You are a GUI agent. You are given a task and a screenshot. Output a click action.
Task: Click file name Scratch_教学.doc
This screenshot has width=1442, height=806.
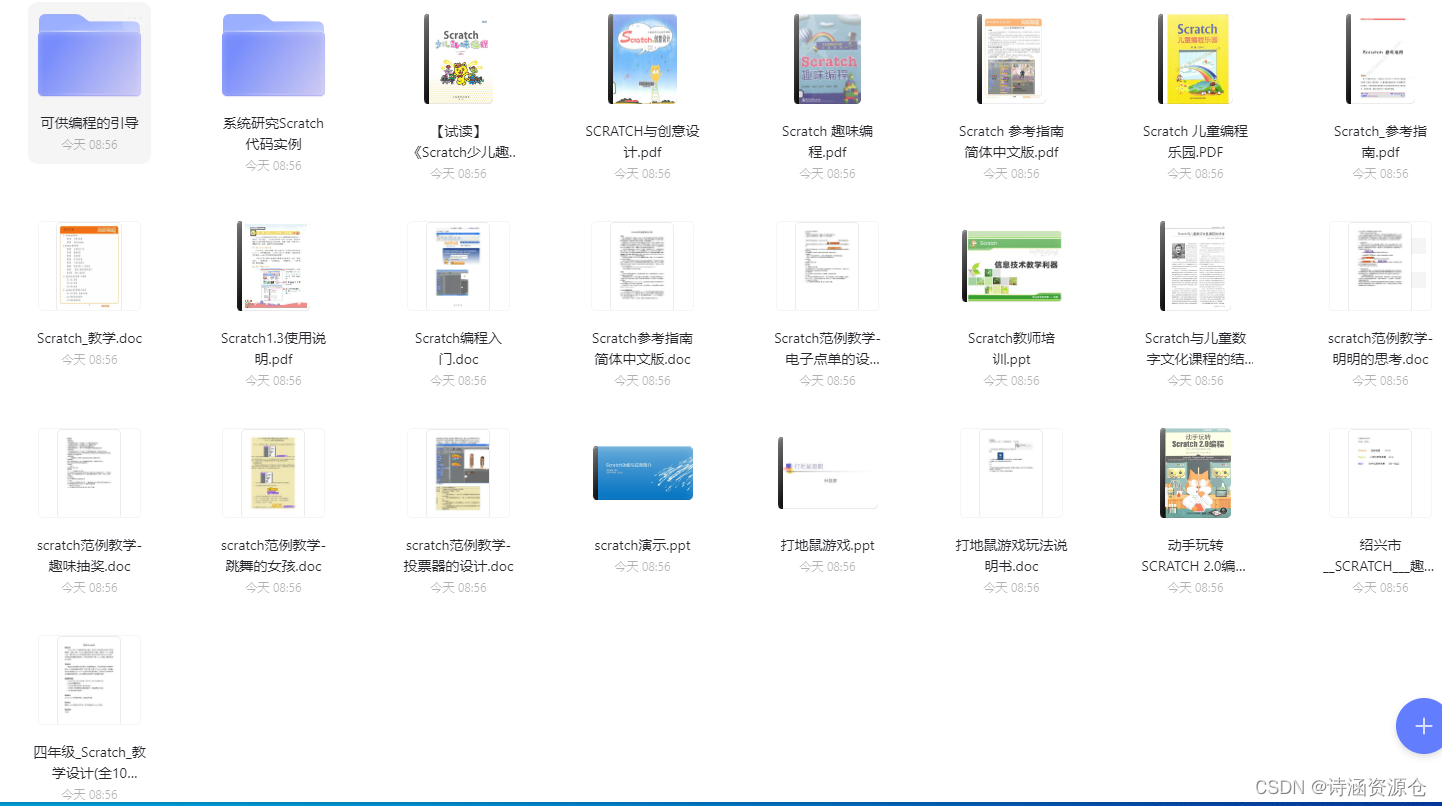coord(89,338)
